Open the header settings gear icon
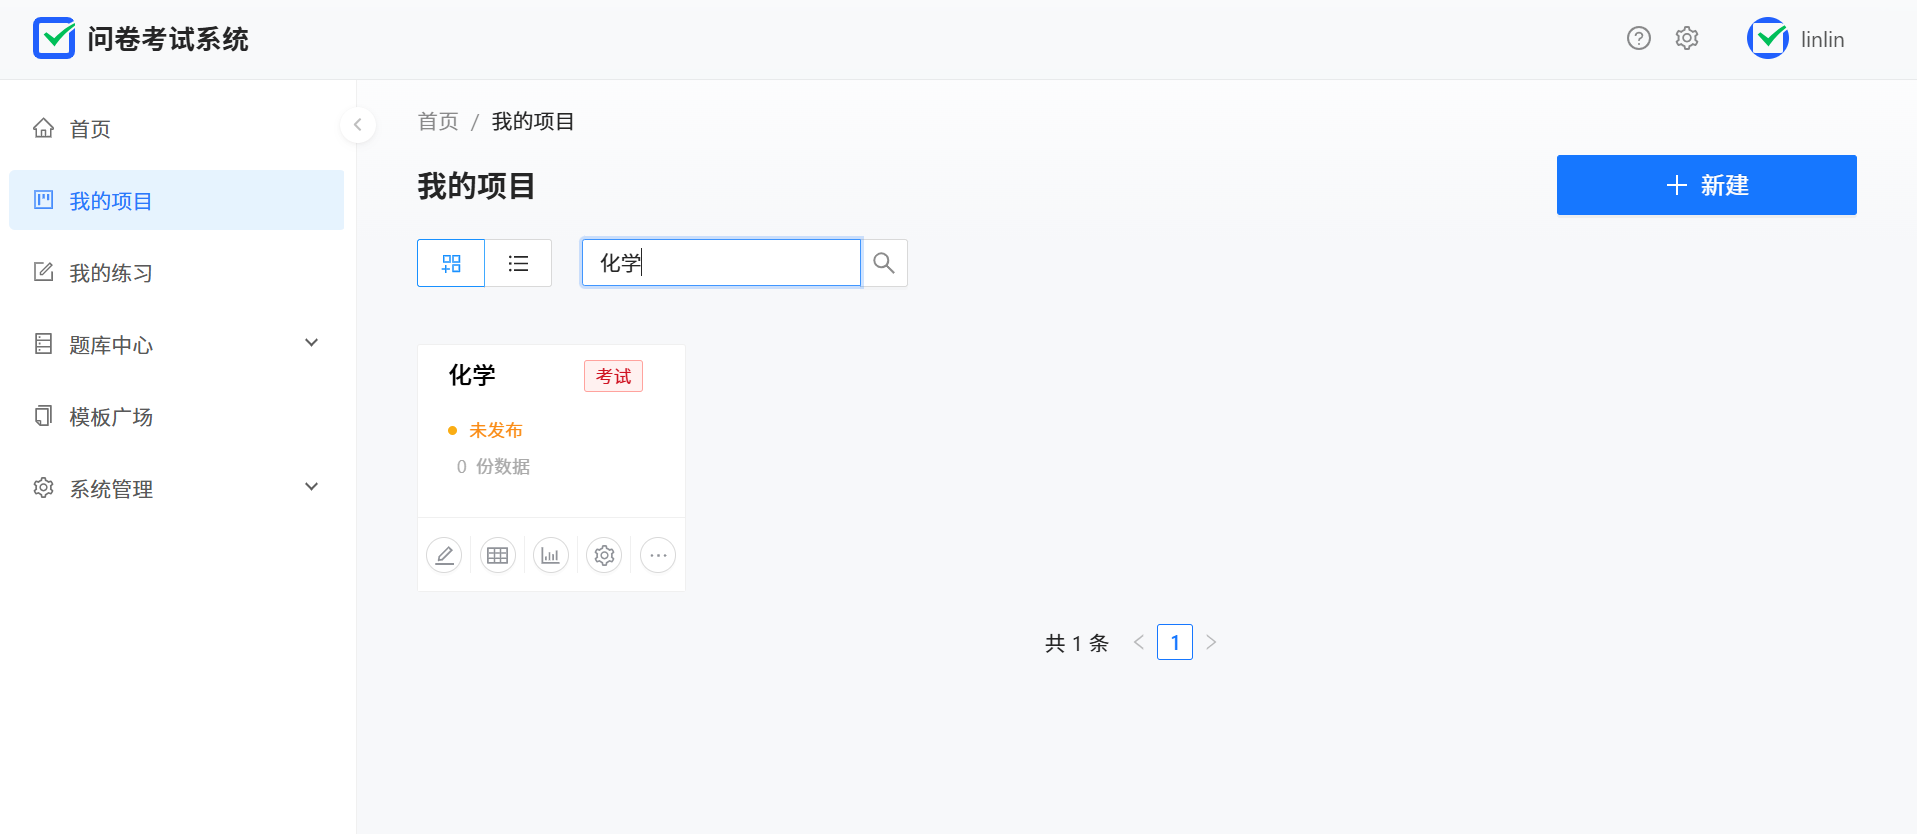1917x834 pixels. pos(1687,38)
